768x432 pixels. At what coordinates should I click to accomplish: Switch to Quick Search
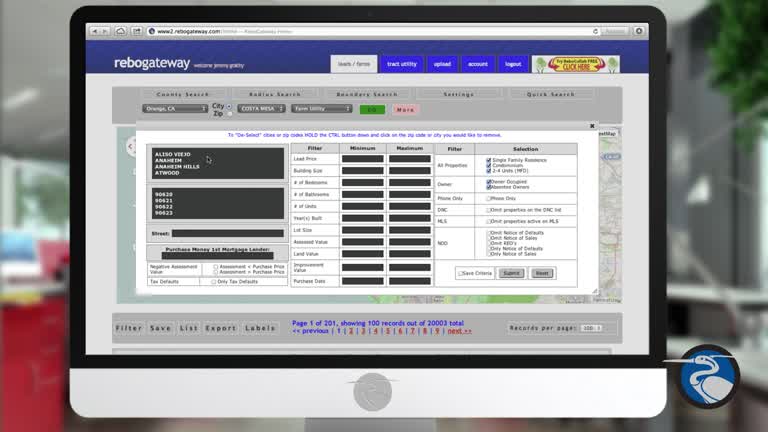tap(551, 94)
